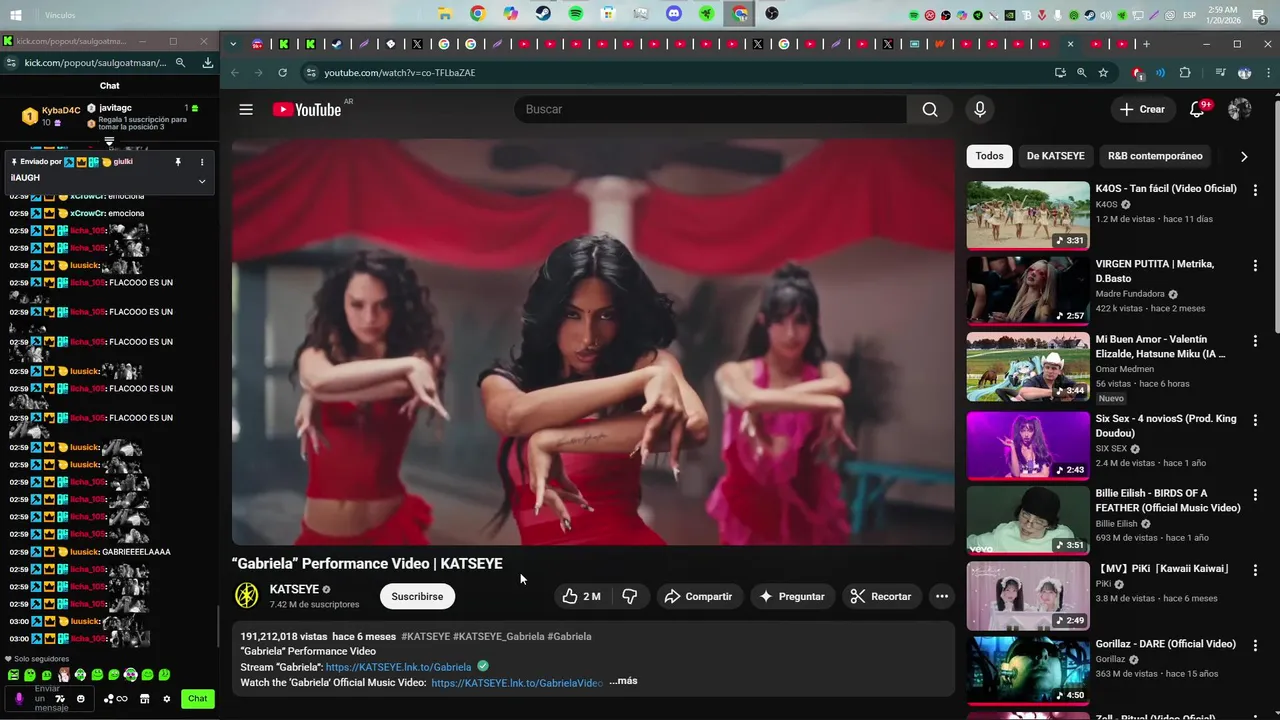This screenshot has width=1280, height=720.
Task: Download icon in Kick popout address bar
Action: tap(207, 62)
